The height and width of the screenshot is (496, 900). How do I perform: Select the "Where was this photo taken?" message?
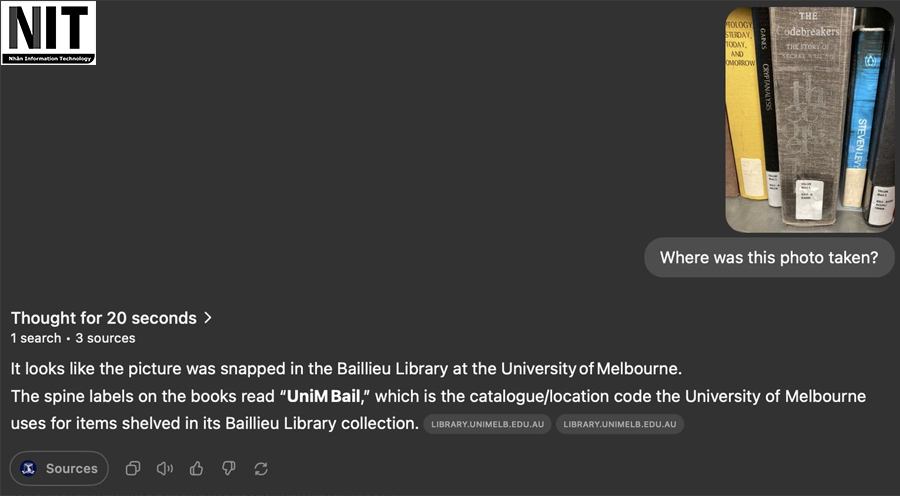pos(769,257)
